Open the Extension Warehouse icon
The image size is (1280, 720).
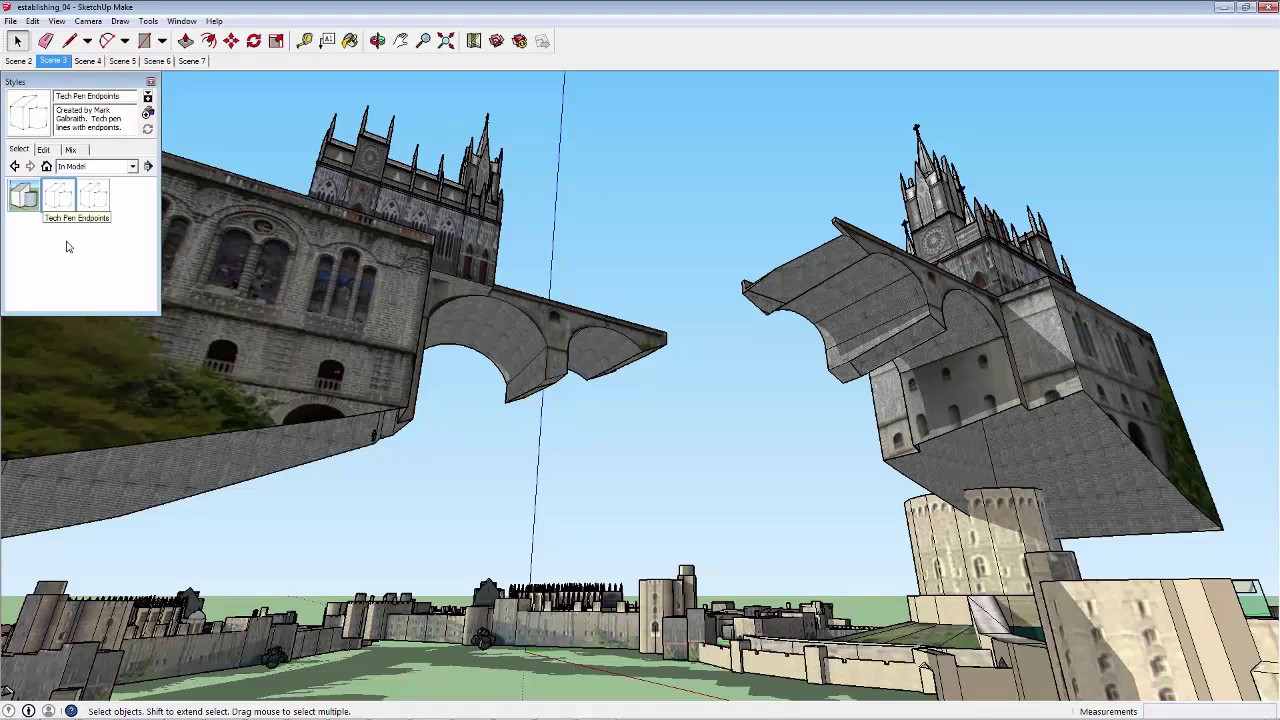520,41
